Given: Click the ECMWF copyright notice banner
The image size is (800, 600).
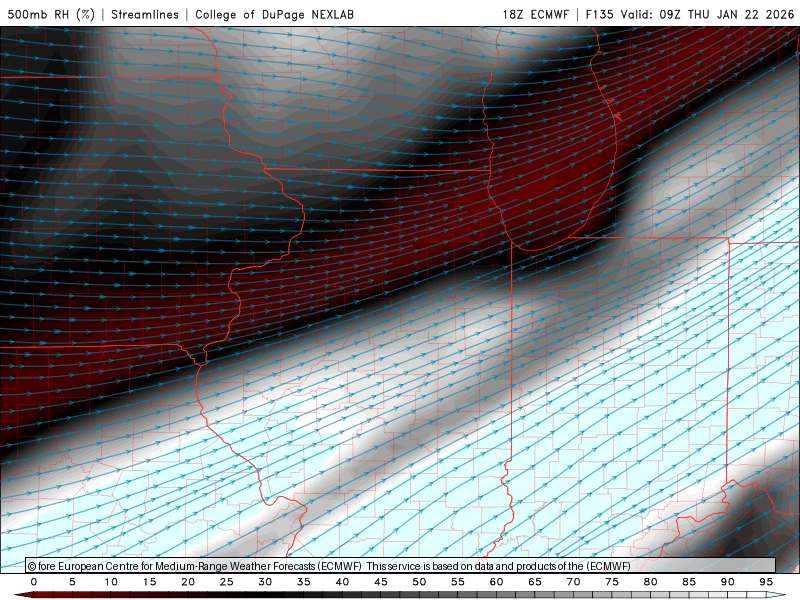Looking at the screenshot, I should tap(401, 566).
